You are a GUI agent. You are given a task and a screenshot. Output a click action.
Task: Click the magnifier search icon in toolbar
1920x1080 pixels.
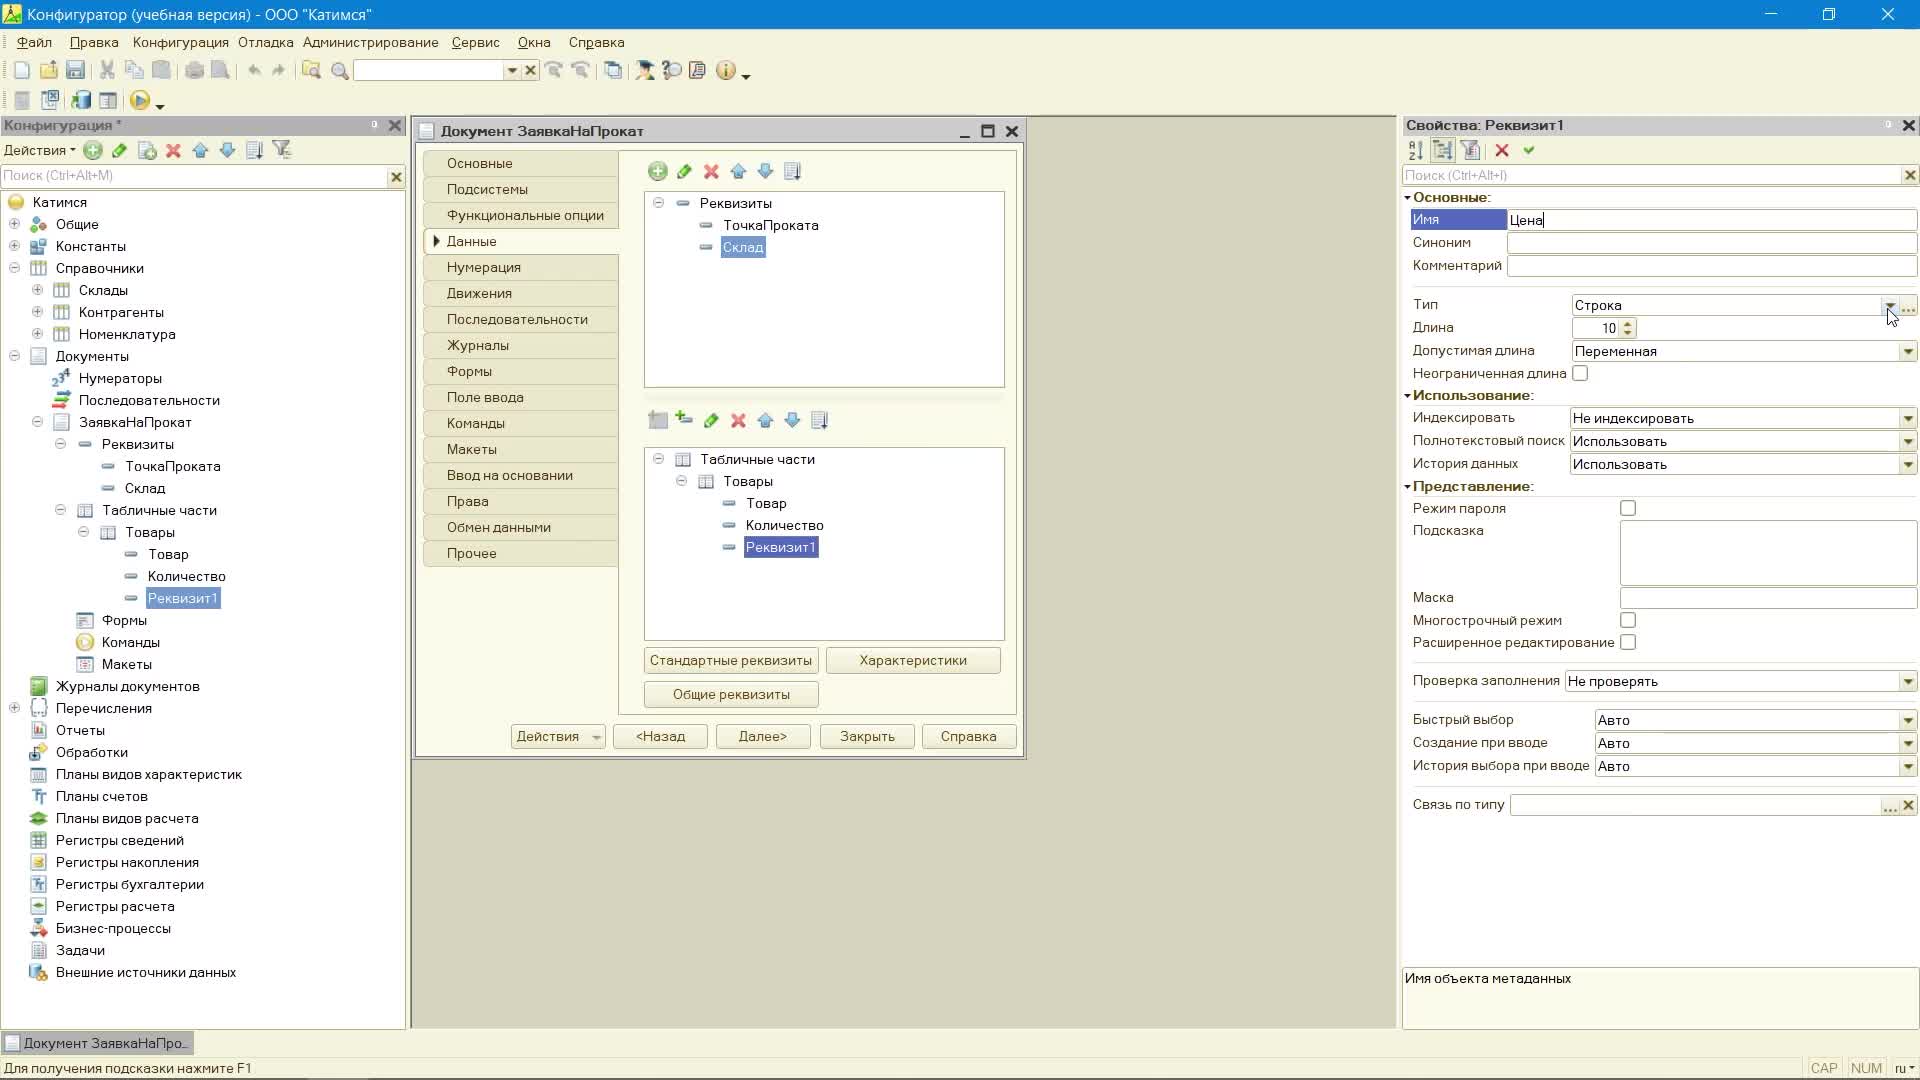click(340, 70)
